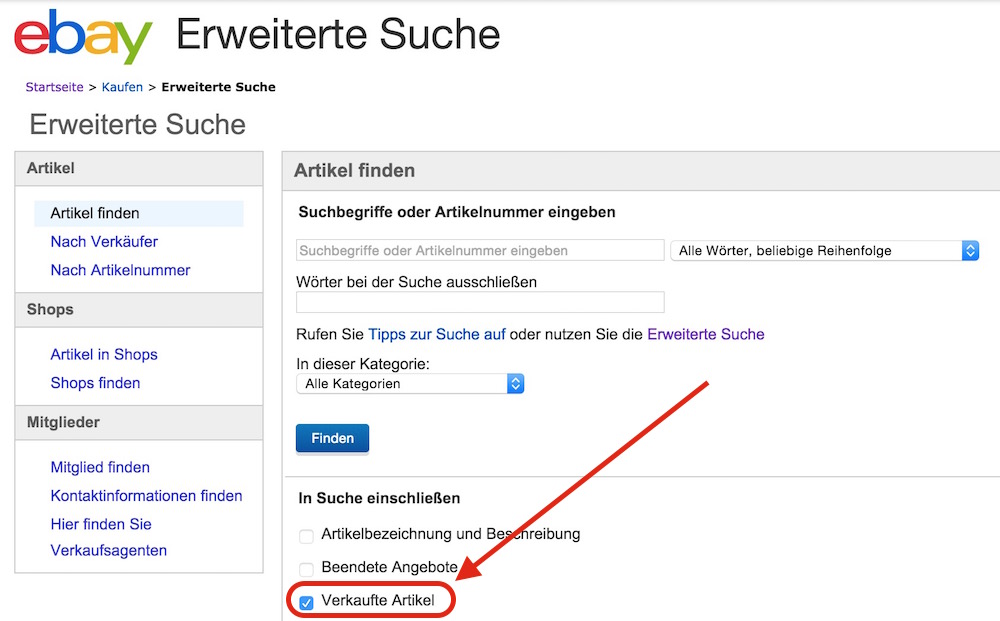
Task: Focus the Suchbegriffe oder Artikelnummer field
Action: click(480, 251)
